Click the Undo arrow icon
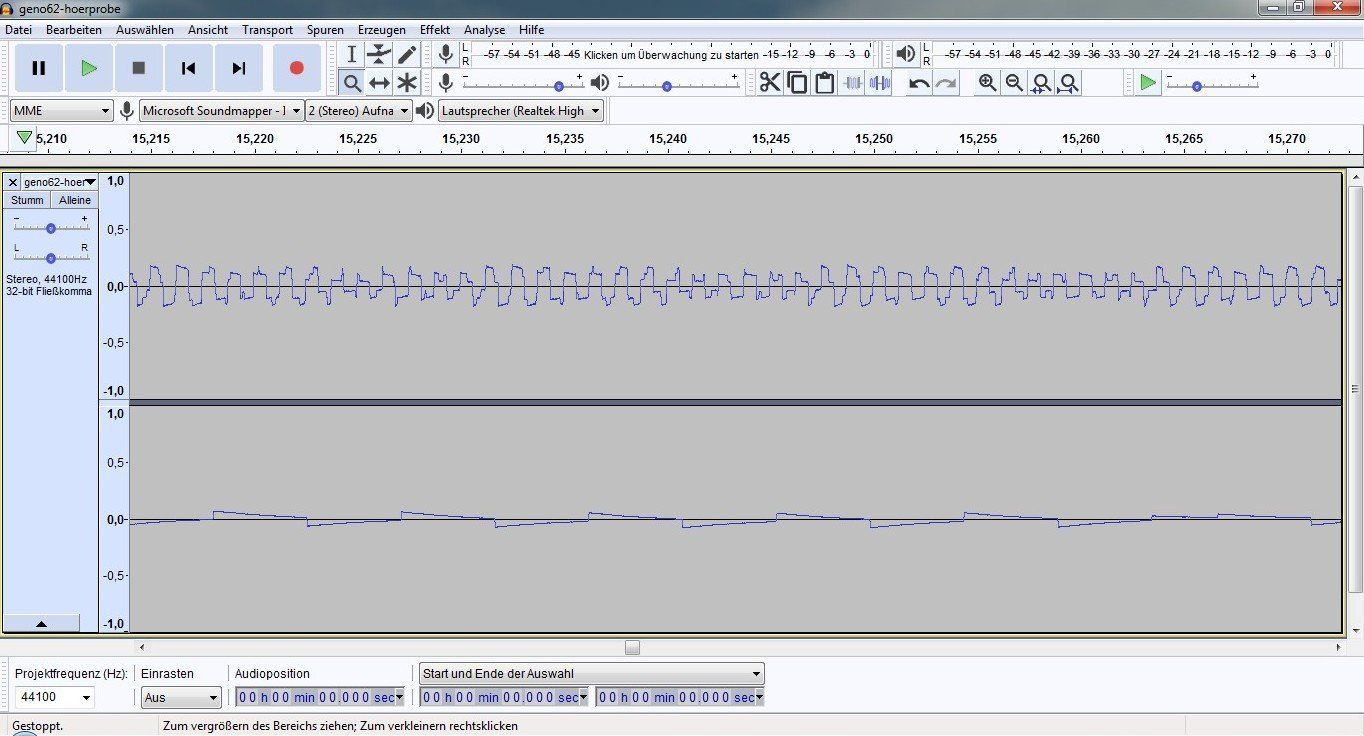Viewport: 1364px width, 736px height. pos(919,83)
